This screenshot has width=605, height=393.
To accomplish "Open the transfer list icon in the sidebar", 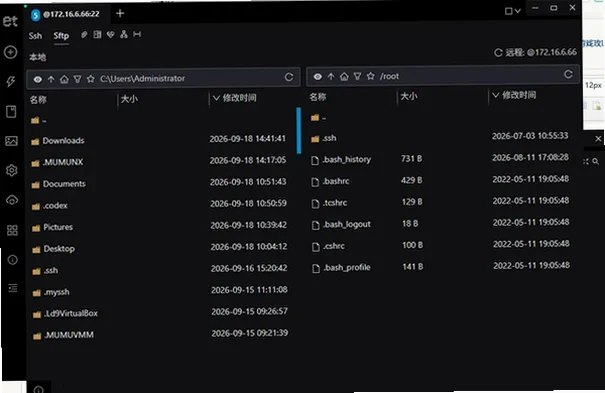I will coord(13,288).
